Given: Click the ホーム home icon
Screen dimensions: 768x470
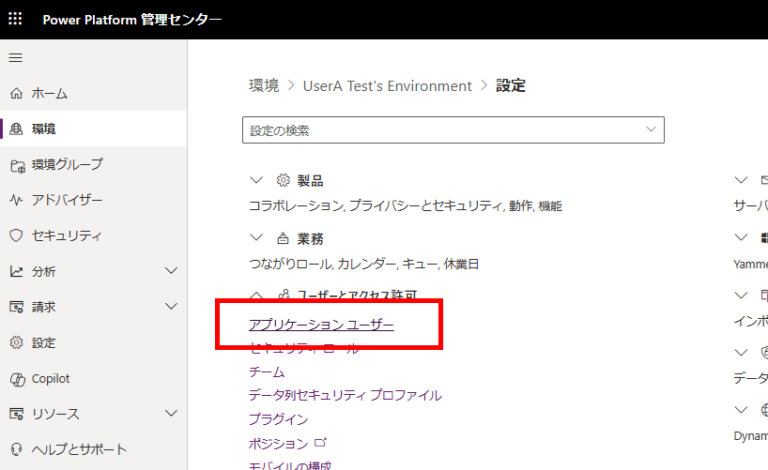Looking at the screenshot, I should 16,93.
